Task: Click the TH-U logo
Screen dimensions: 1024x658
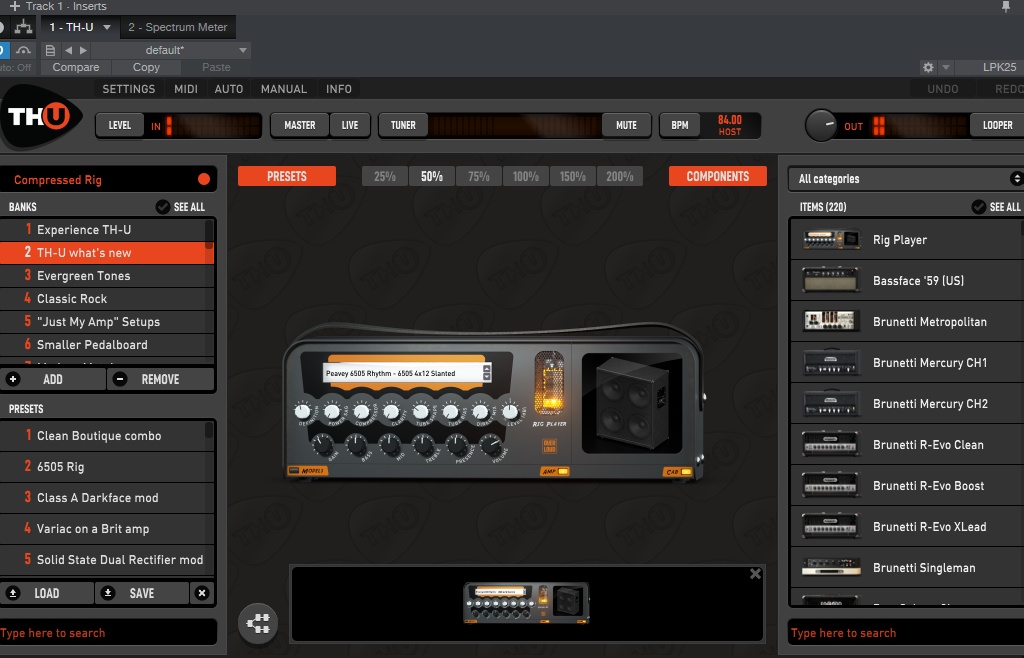Action: pyautogui.click(x=40, y=118)
